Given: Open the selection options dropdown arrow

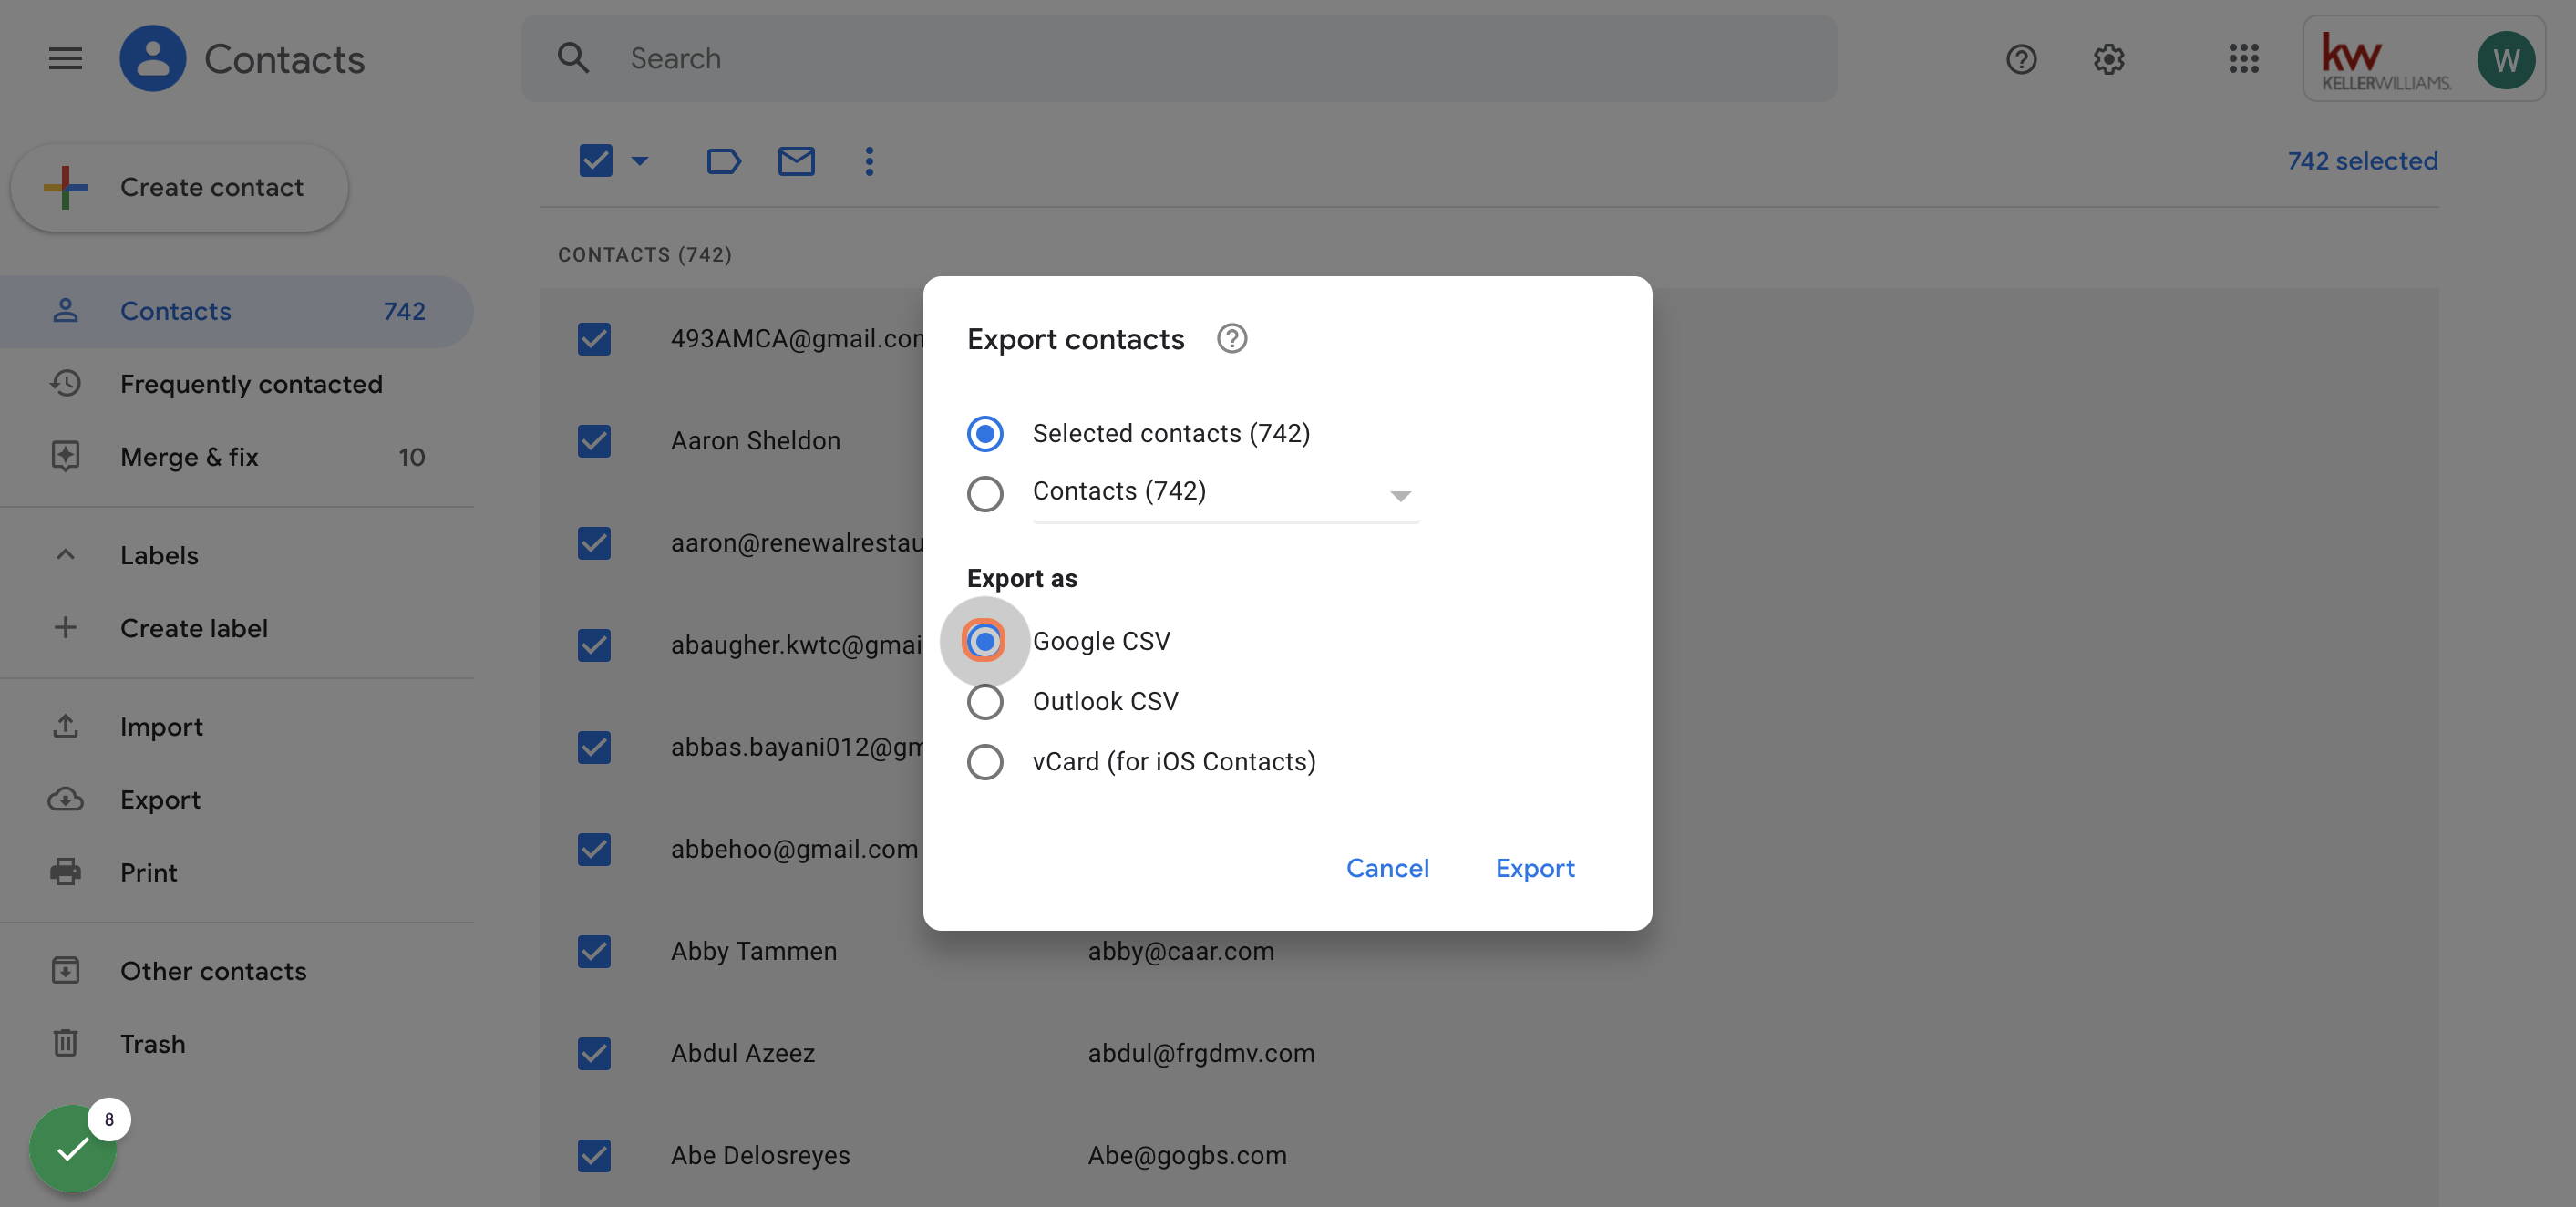Looking at the screenshot, I should [x=640, y=160].
